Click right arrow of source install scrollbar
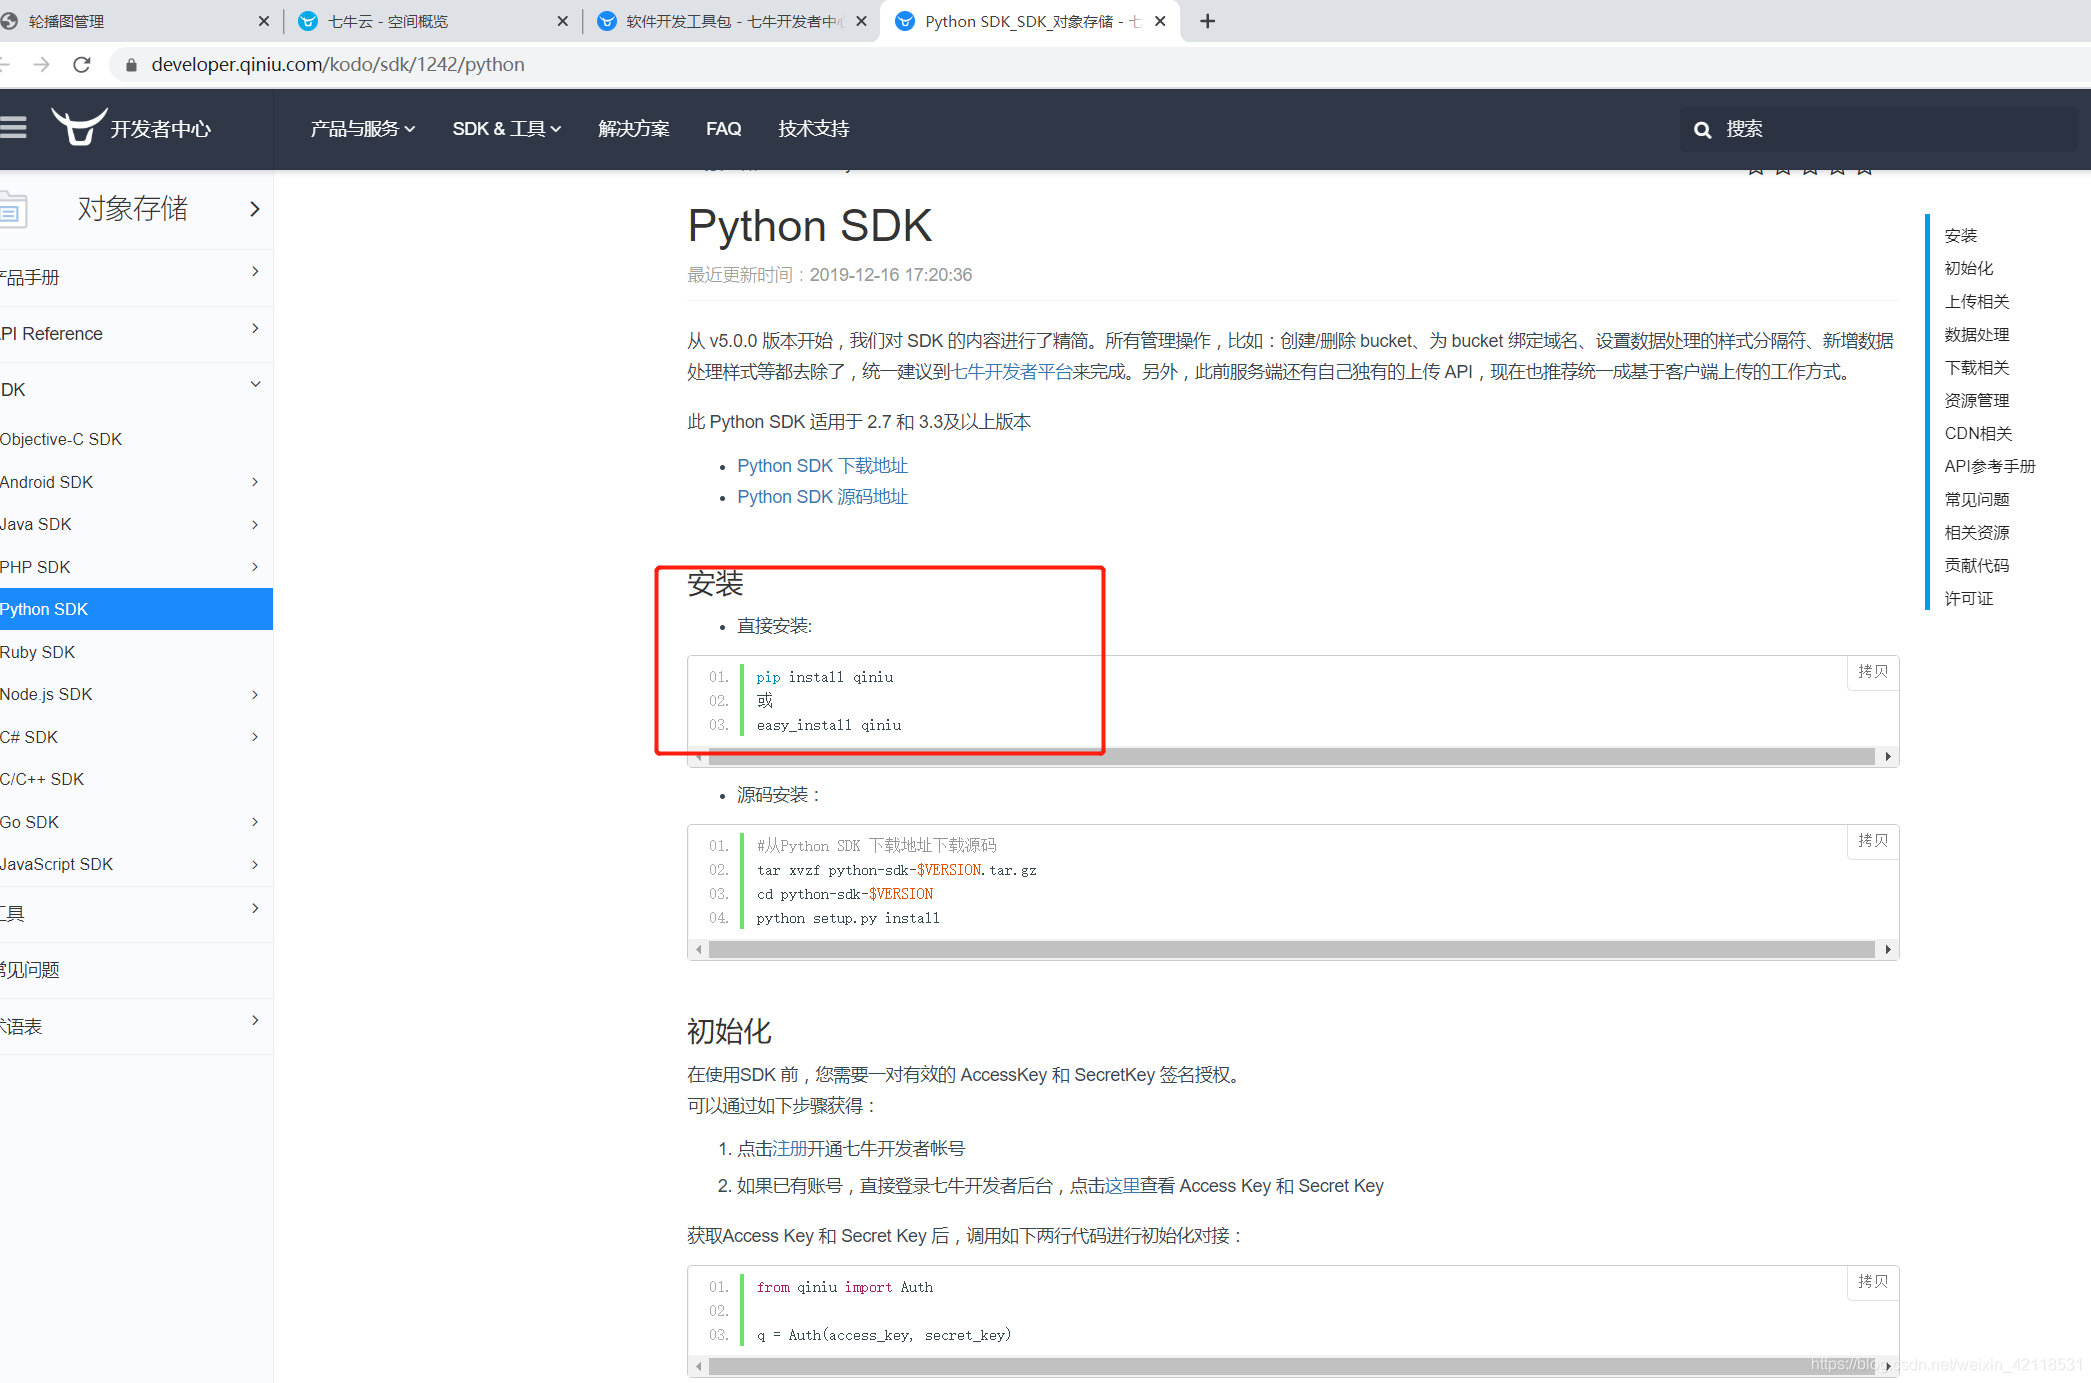 tap(1887, 950)
